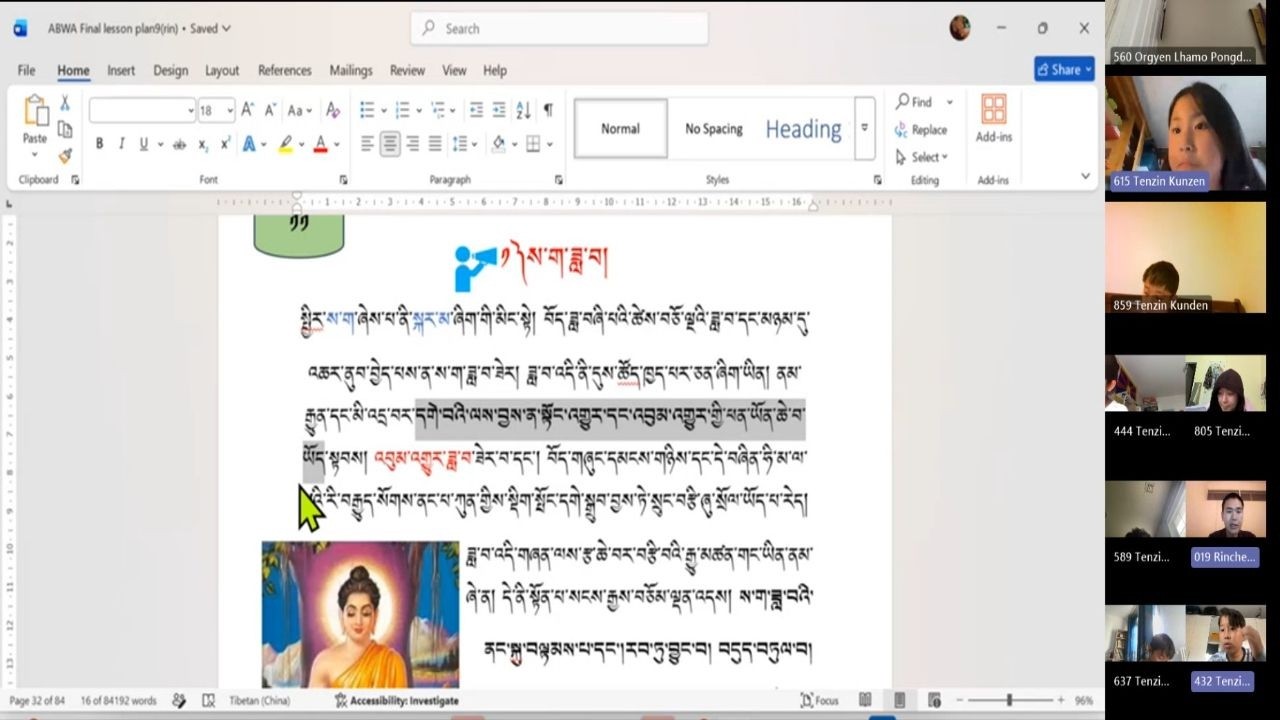Apply red font color
The image size is (1280, 720).
pyautogui.click(x=320, y=144)
